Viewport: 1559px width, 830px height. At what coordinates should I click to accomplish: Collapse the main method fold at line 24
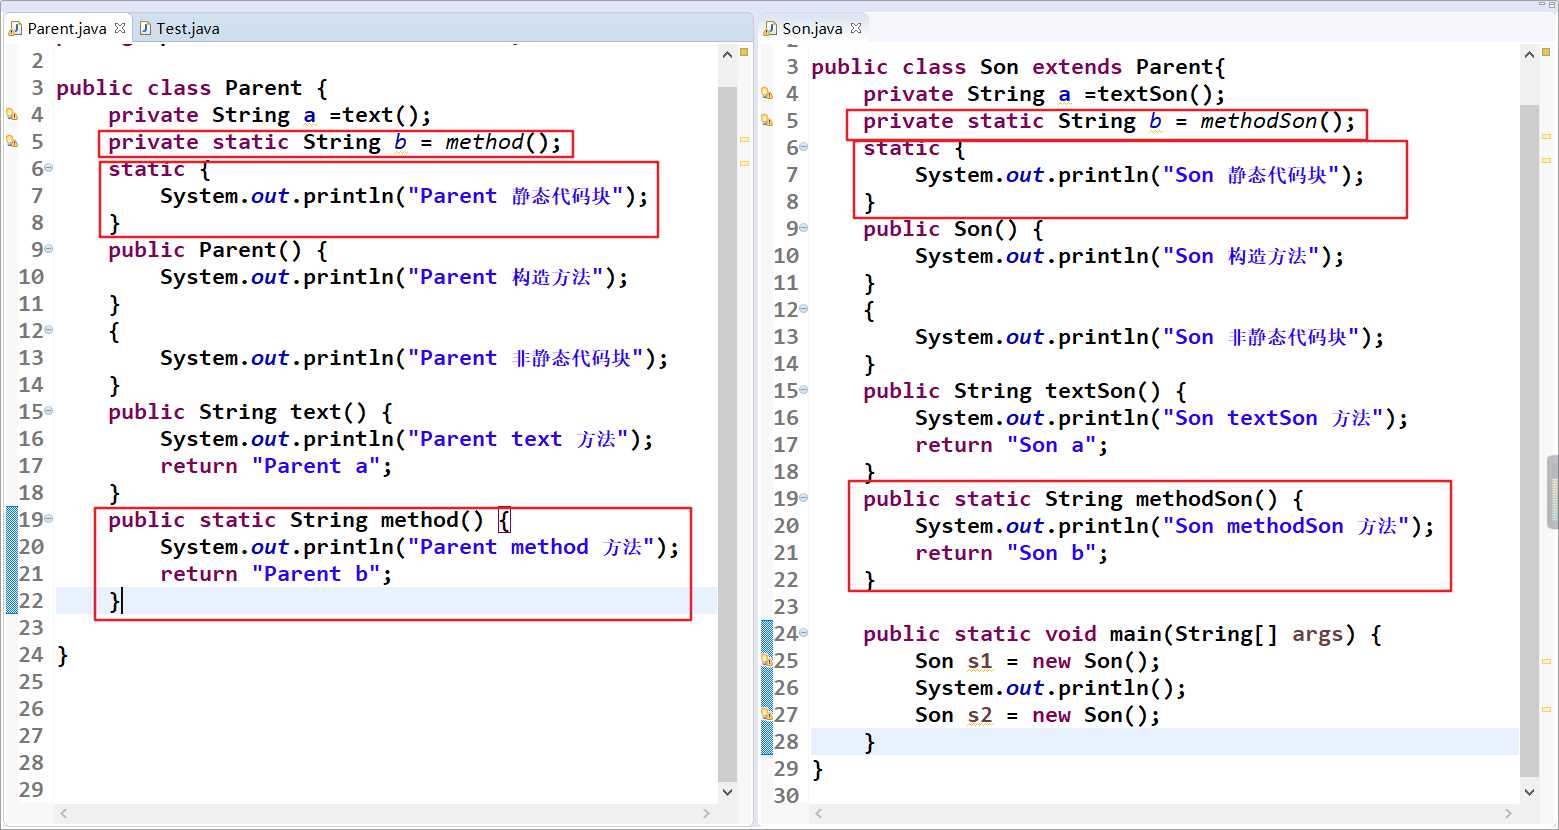(804, 633)
